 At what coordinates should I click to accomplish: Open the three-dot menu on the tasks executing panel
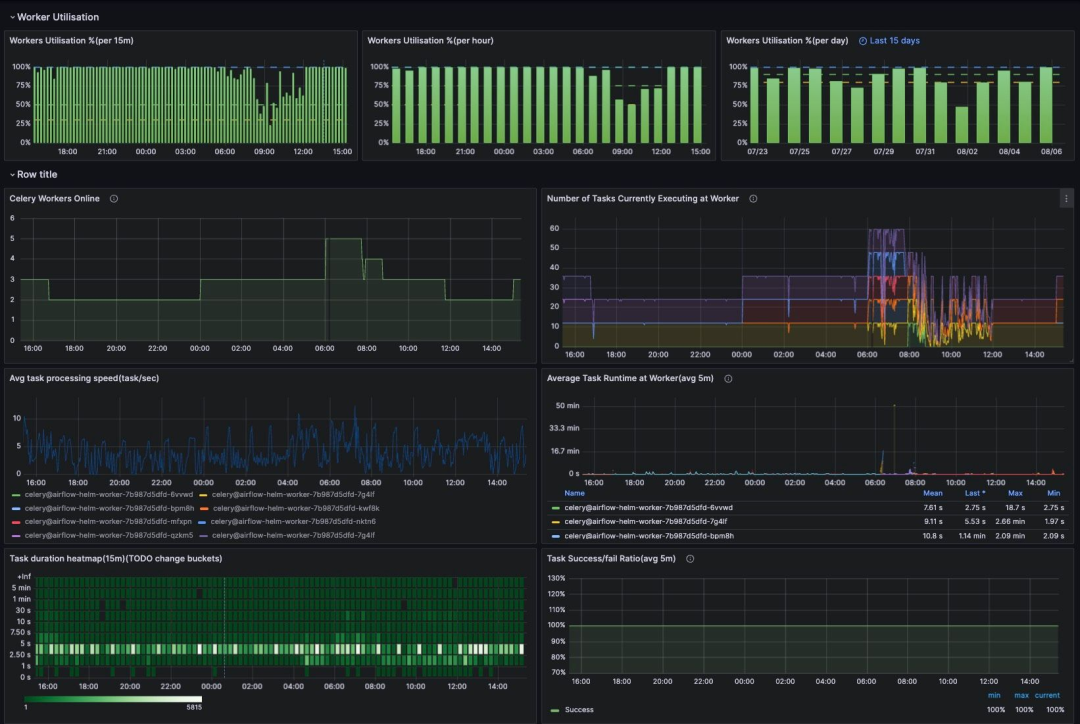tap(1066, 199)
